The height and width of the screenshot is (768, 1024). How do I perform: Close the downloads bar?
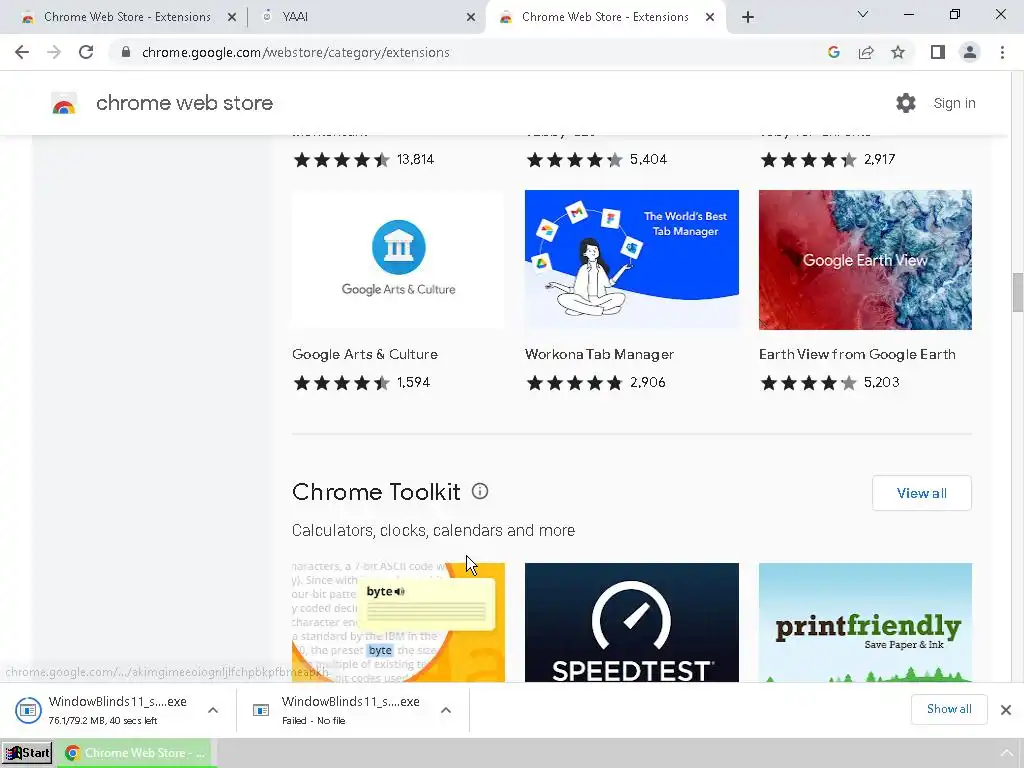[1006, 710]
